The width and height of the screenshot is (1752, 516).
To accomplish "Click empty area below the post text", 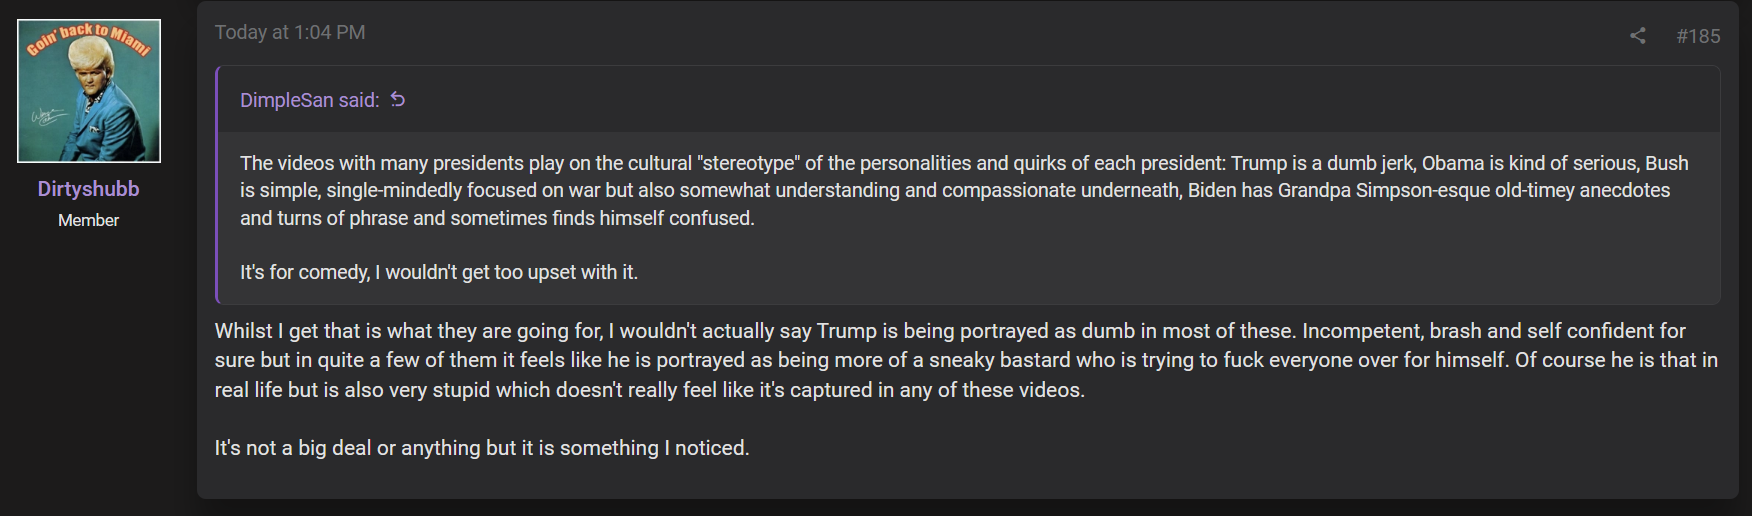I will [966, 480].
